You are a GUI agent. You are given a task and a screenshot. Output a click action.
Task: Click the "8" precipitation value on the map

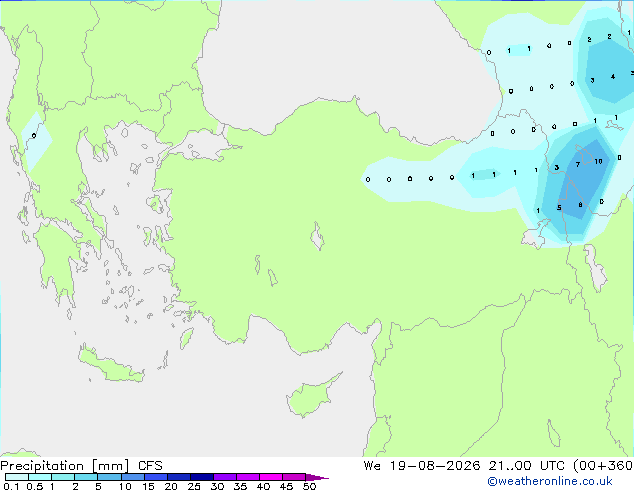(580, 205)
